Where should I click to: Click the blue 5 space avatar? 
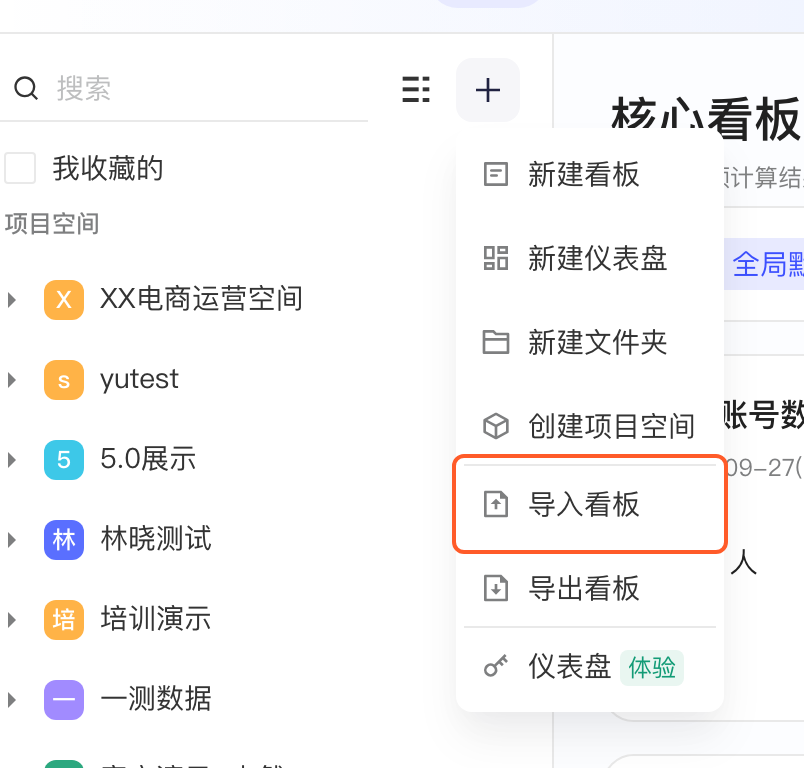64,460
